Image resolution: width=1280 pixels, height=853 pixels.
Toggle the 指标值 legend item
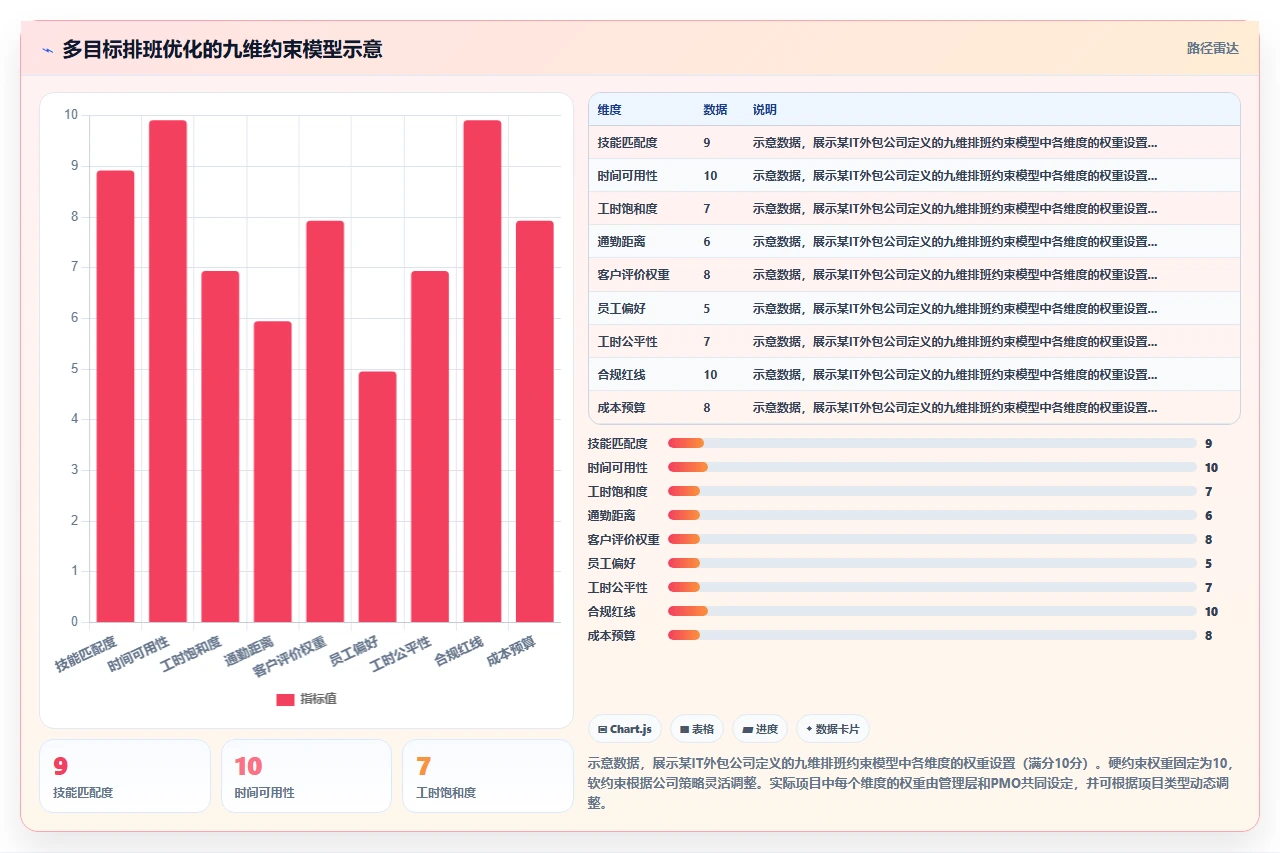307,699
